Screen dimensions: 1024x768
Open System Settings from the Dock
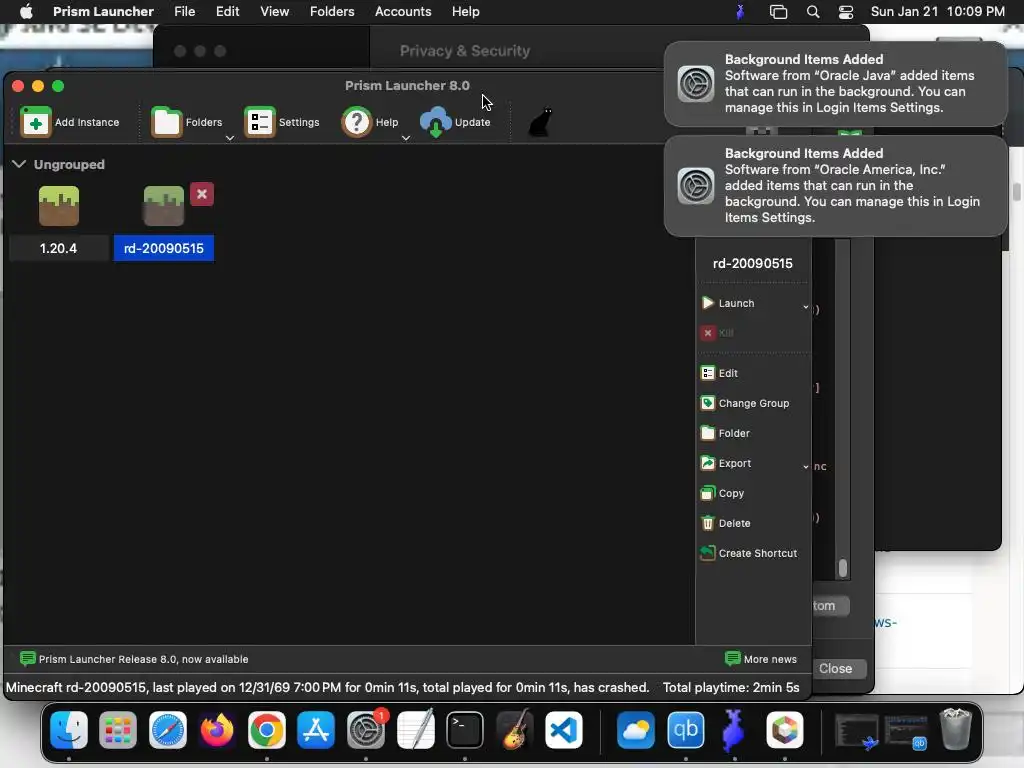point(366,729)
